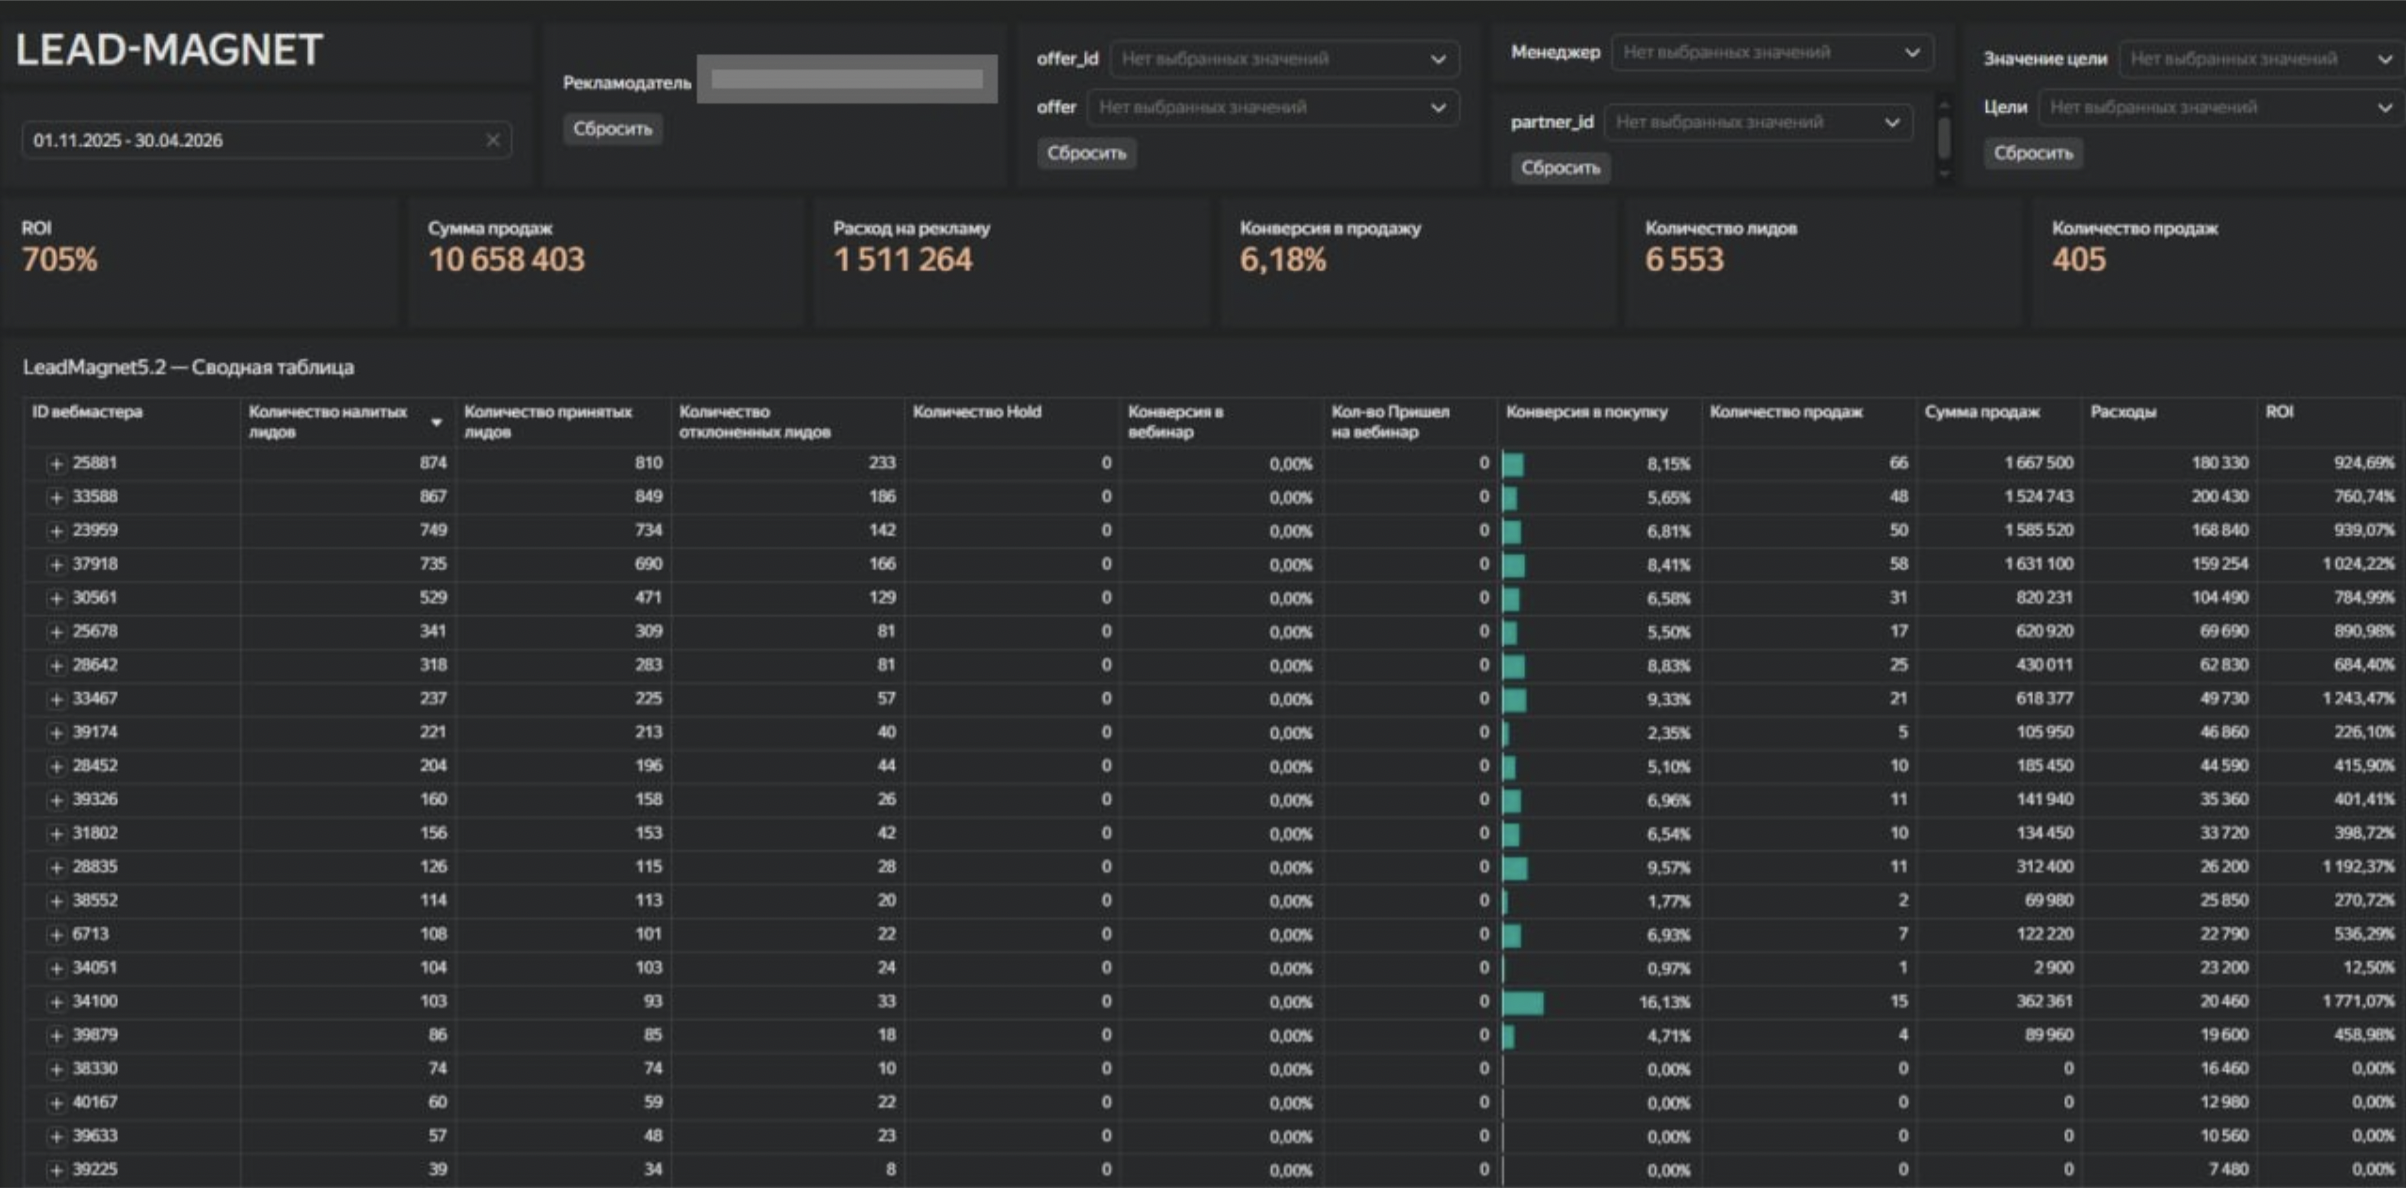This screenshot has width=2406, height=1188.
Task: Click the LeadMagnet5.2 — Сводная таблица title
Action: point(188,367)
